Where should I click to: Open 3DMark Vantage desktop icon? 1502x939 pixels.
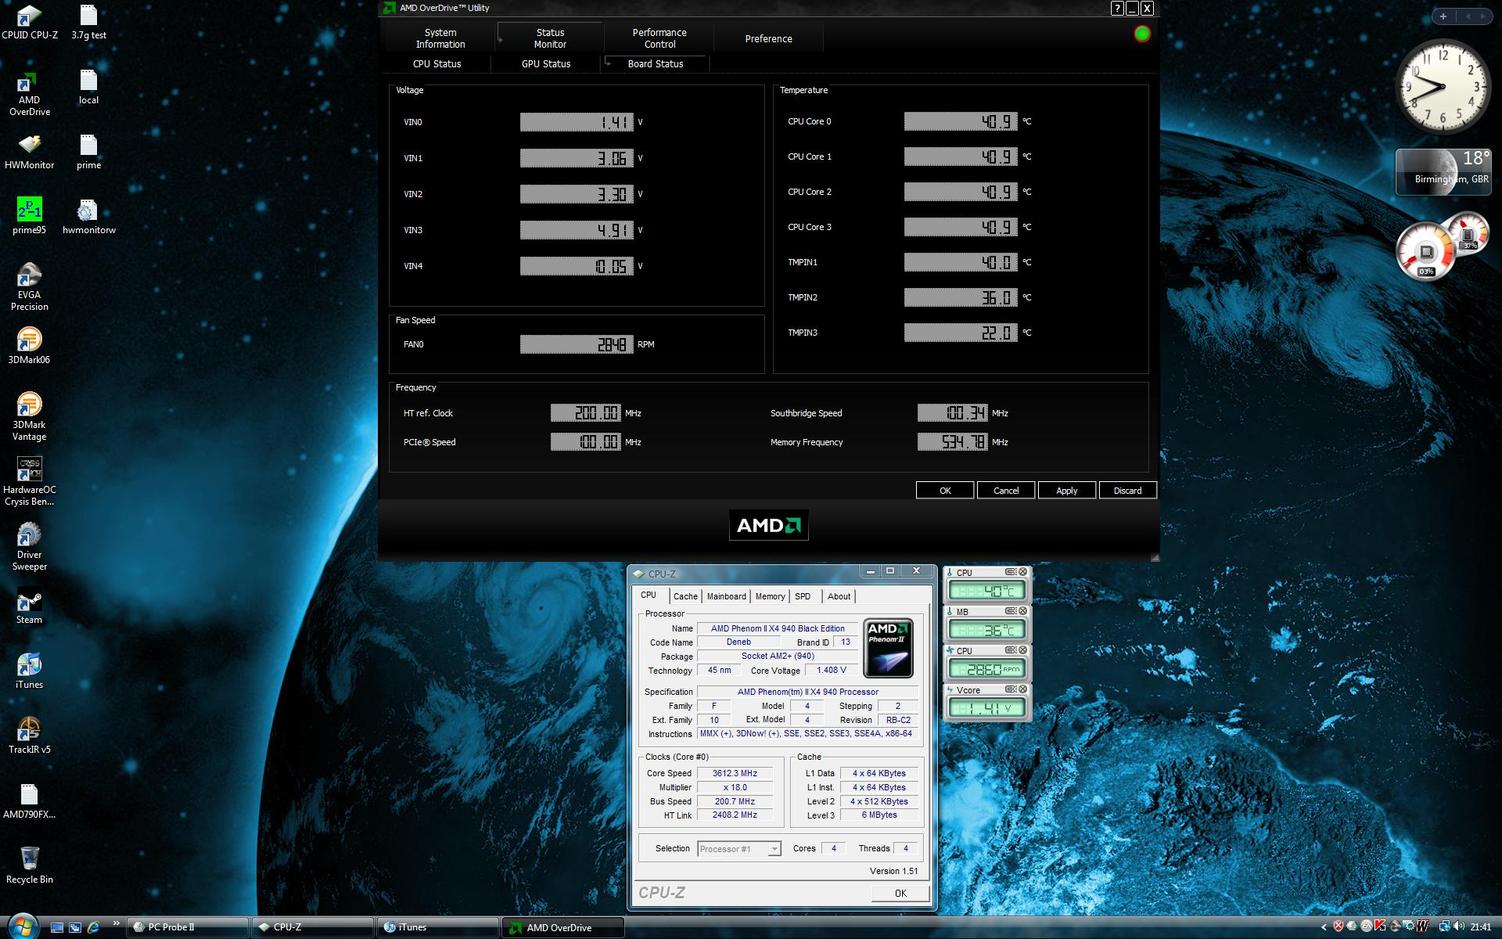[x=29, y=416]
